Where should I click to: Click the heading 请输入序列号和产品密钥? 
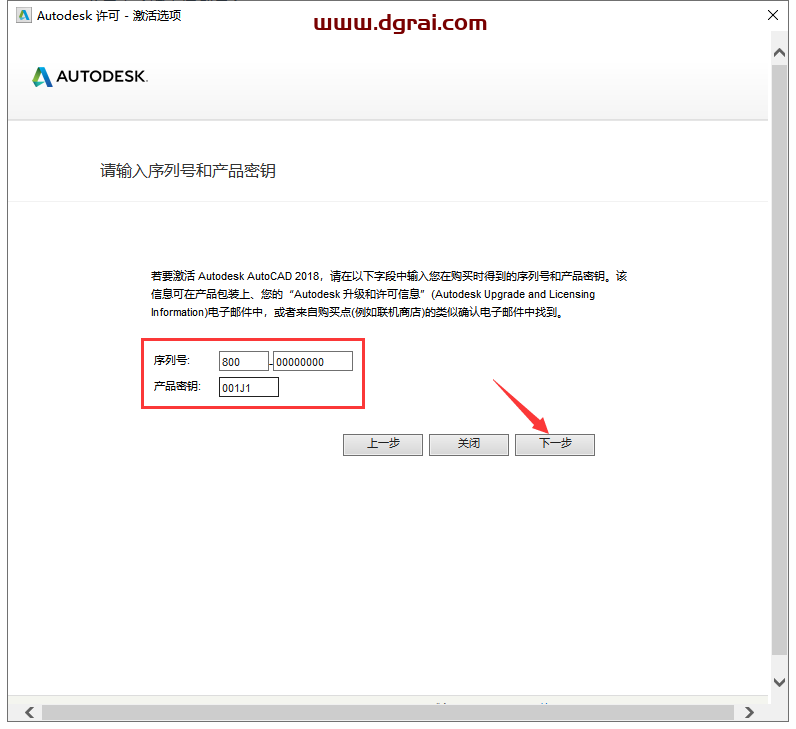coord(188,171)
